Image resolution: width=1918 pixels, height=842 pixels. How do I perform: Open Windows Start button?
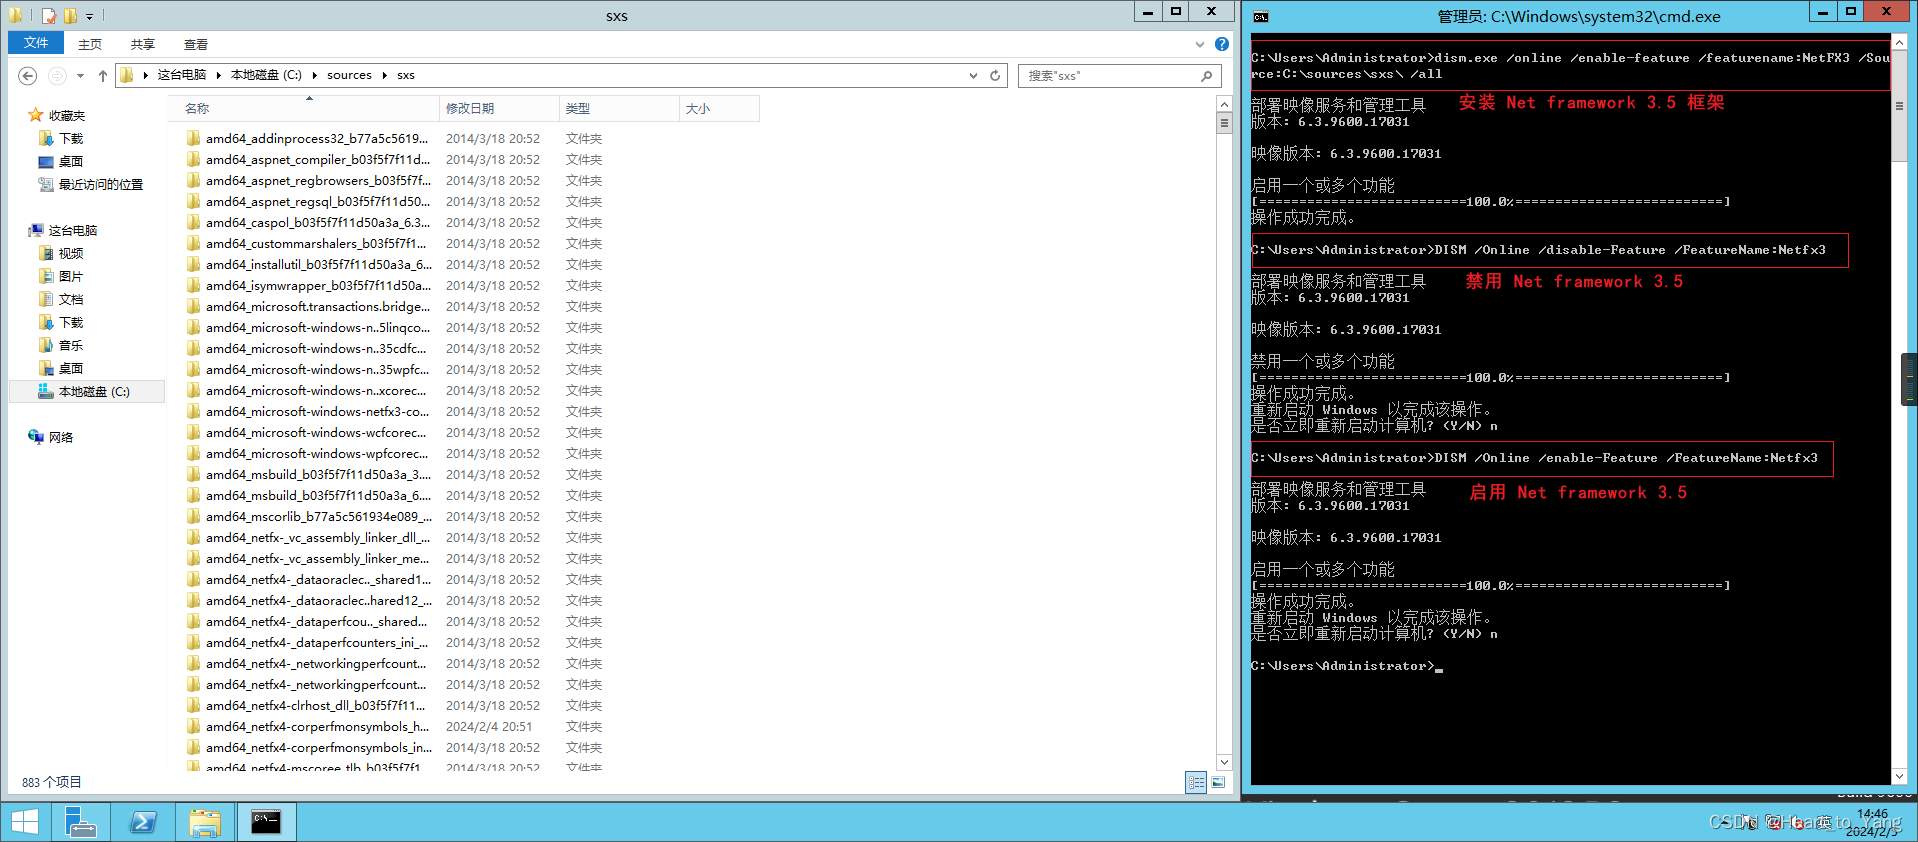pyautogui.click(x=25, y=822)
